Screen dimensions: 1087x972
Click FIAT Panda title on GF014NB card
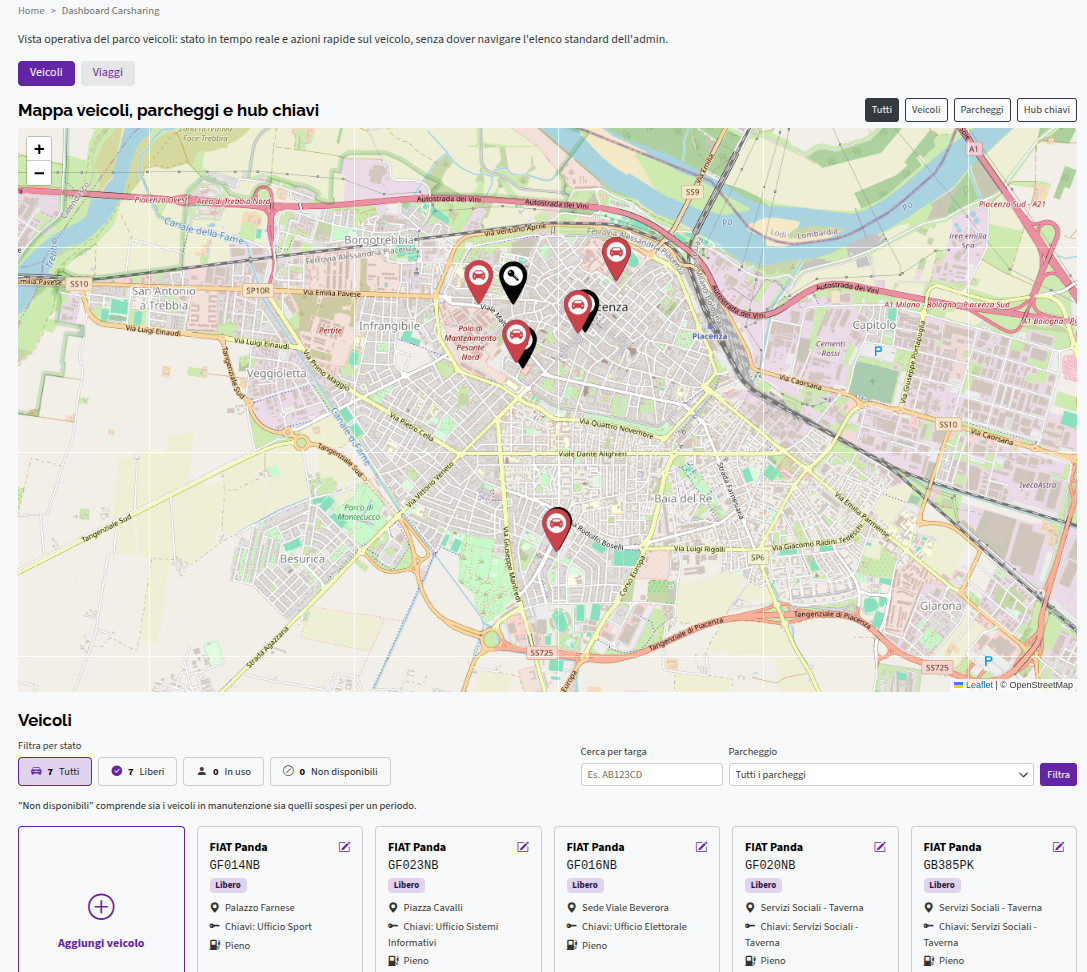click(x=238, y=847)
